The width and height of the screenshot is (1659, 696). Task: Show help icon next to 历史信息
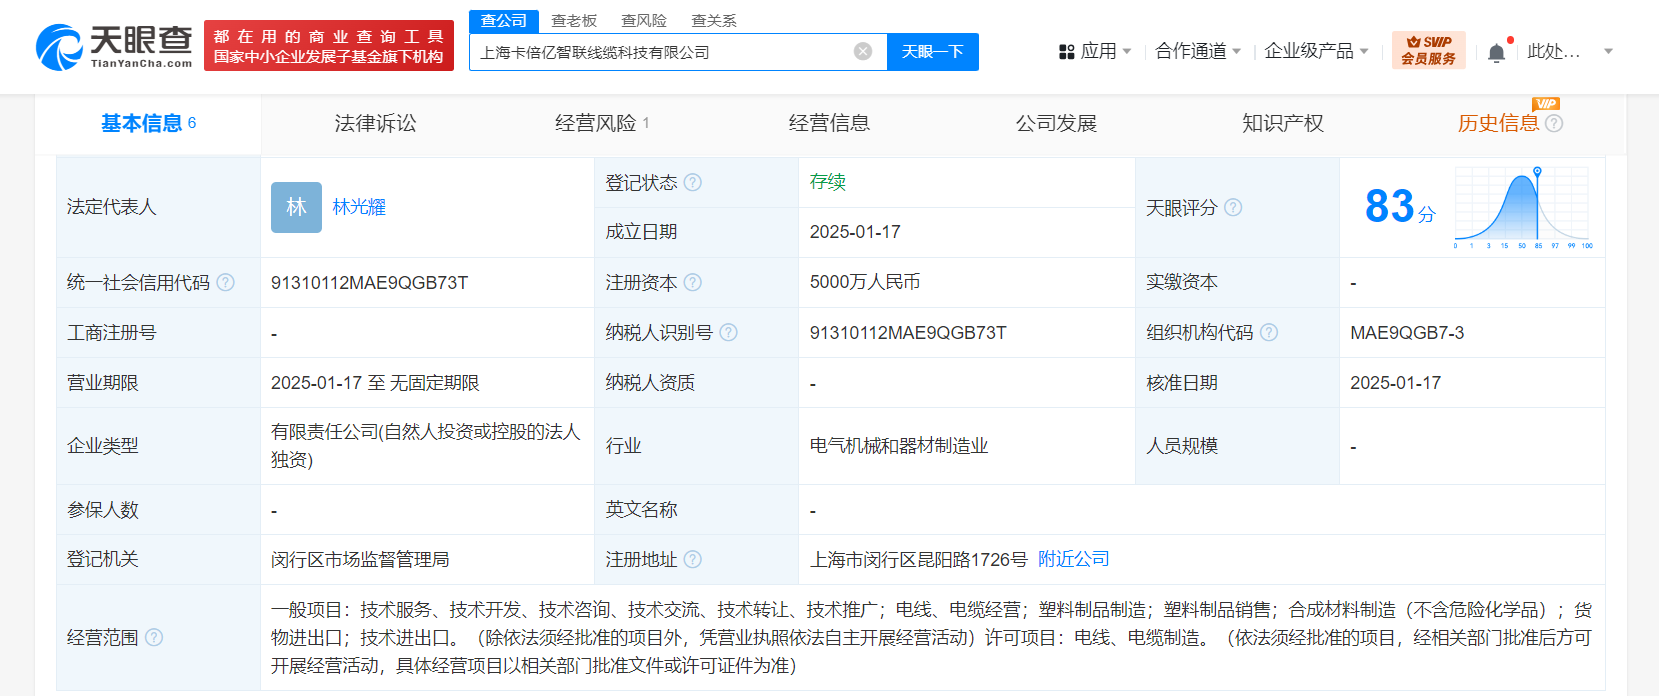pyautogui.click(x=1554, y=123)
